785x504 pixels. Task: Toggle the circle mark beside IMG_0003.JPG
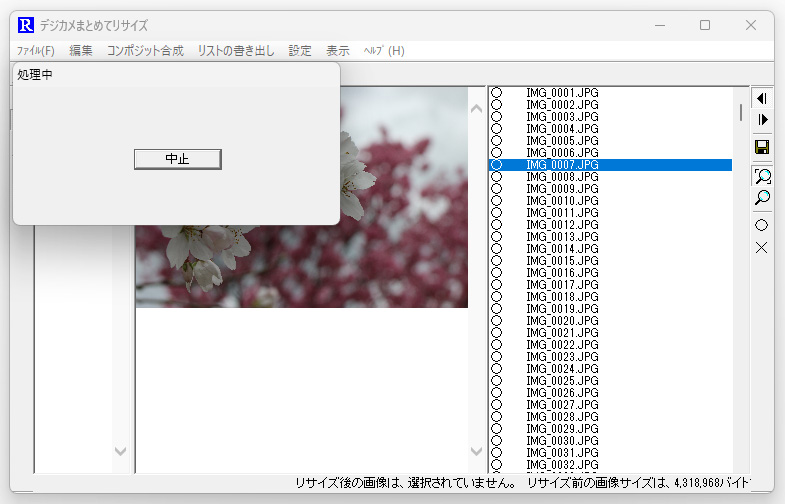click(x=496, y=117)
